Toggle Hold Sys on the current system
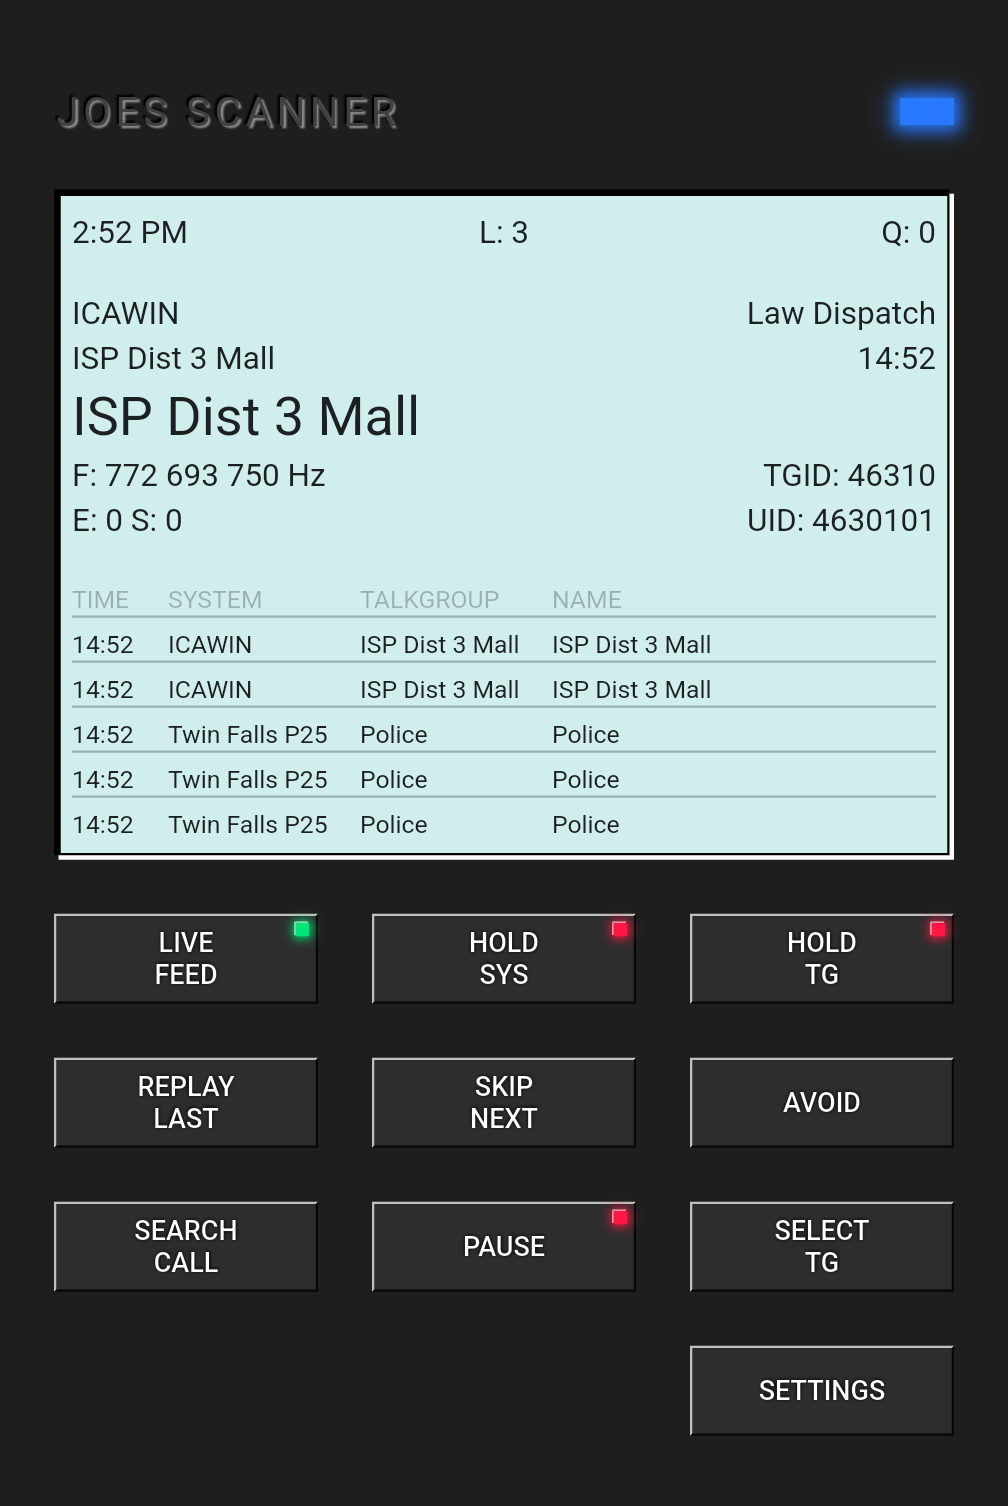This screenshot has height=1506, width=1008. (503, 958)
